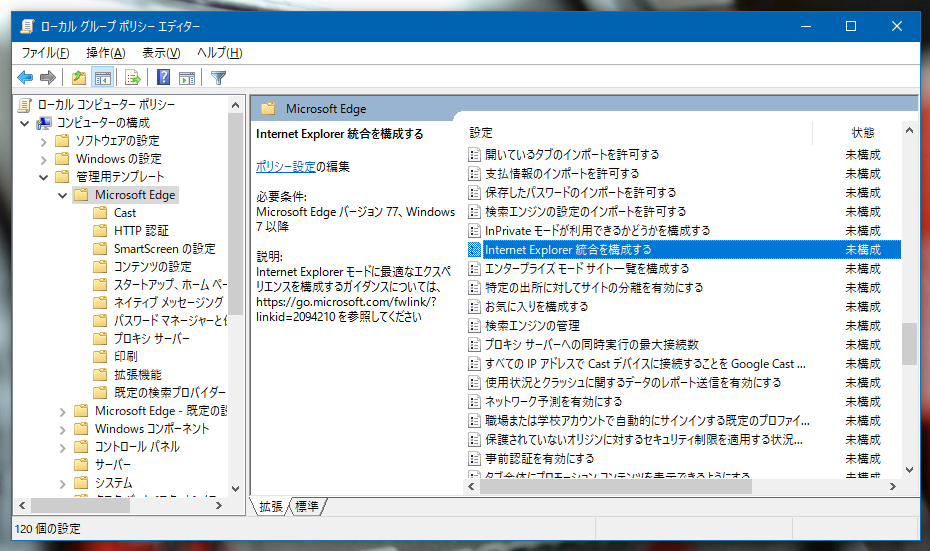Click the Forward arrow toolbar icon
Screen dimensions: 930x551
tap(47, 77)
